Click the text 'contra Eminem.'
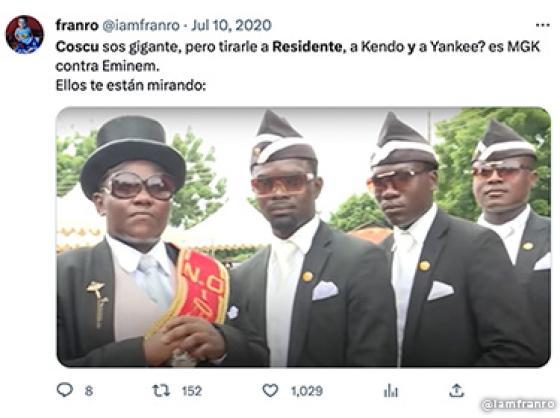The height and width of the screenshot is (418, 560). click(108, 66)
